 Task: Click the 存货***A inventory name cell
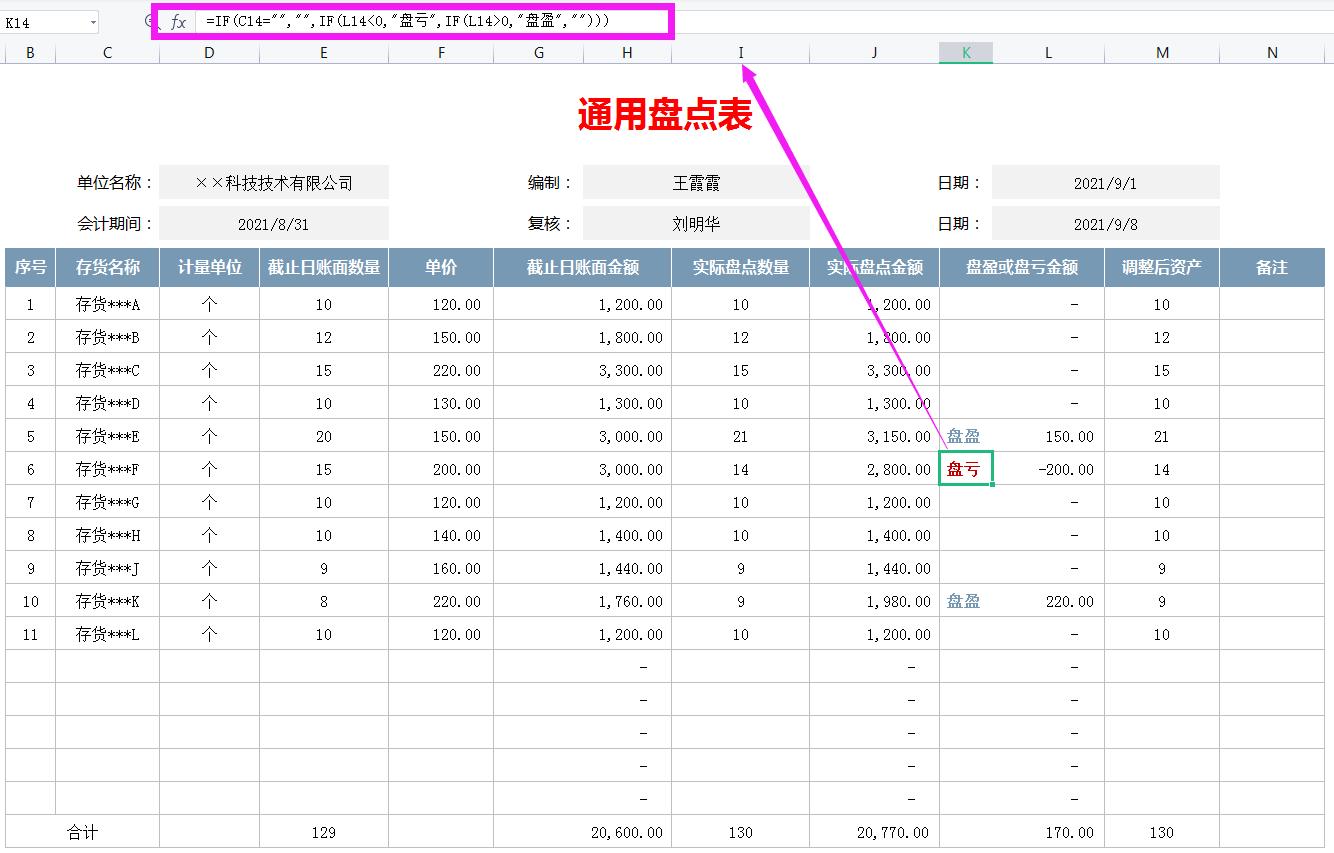coord(107,304)
